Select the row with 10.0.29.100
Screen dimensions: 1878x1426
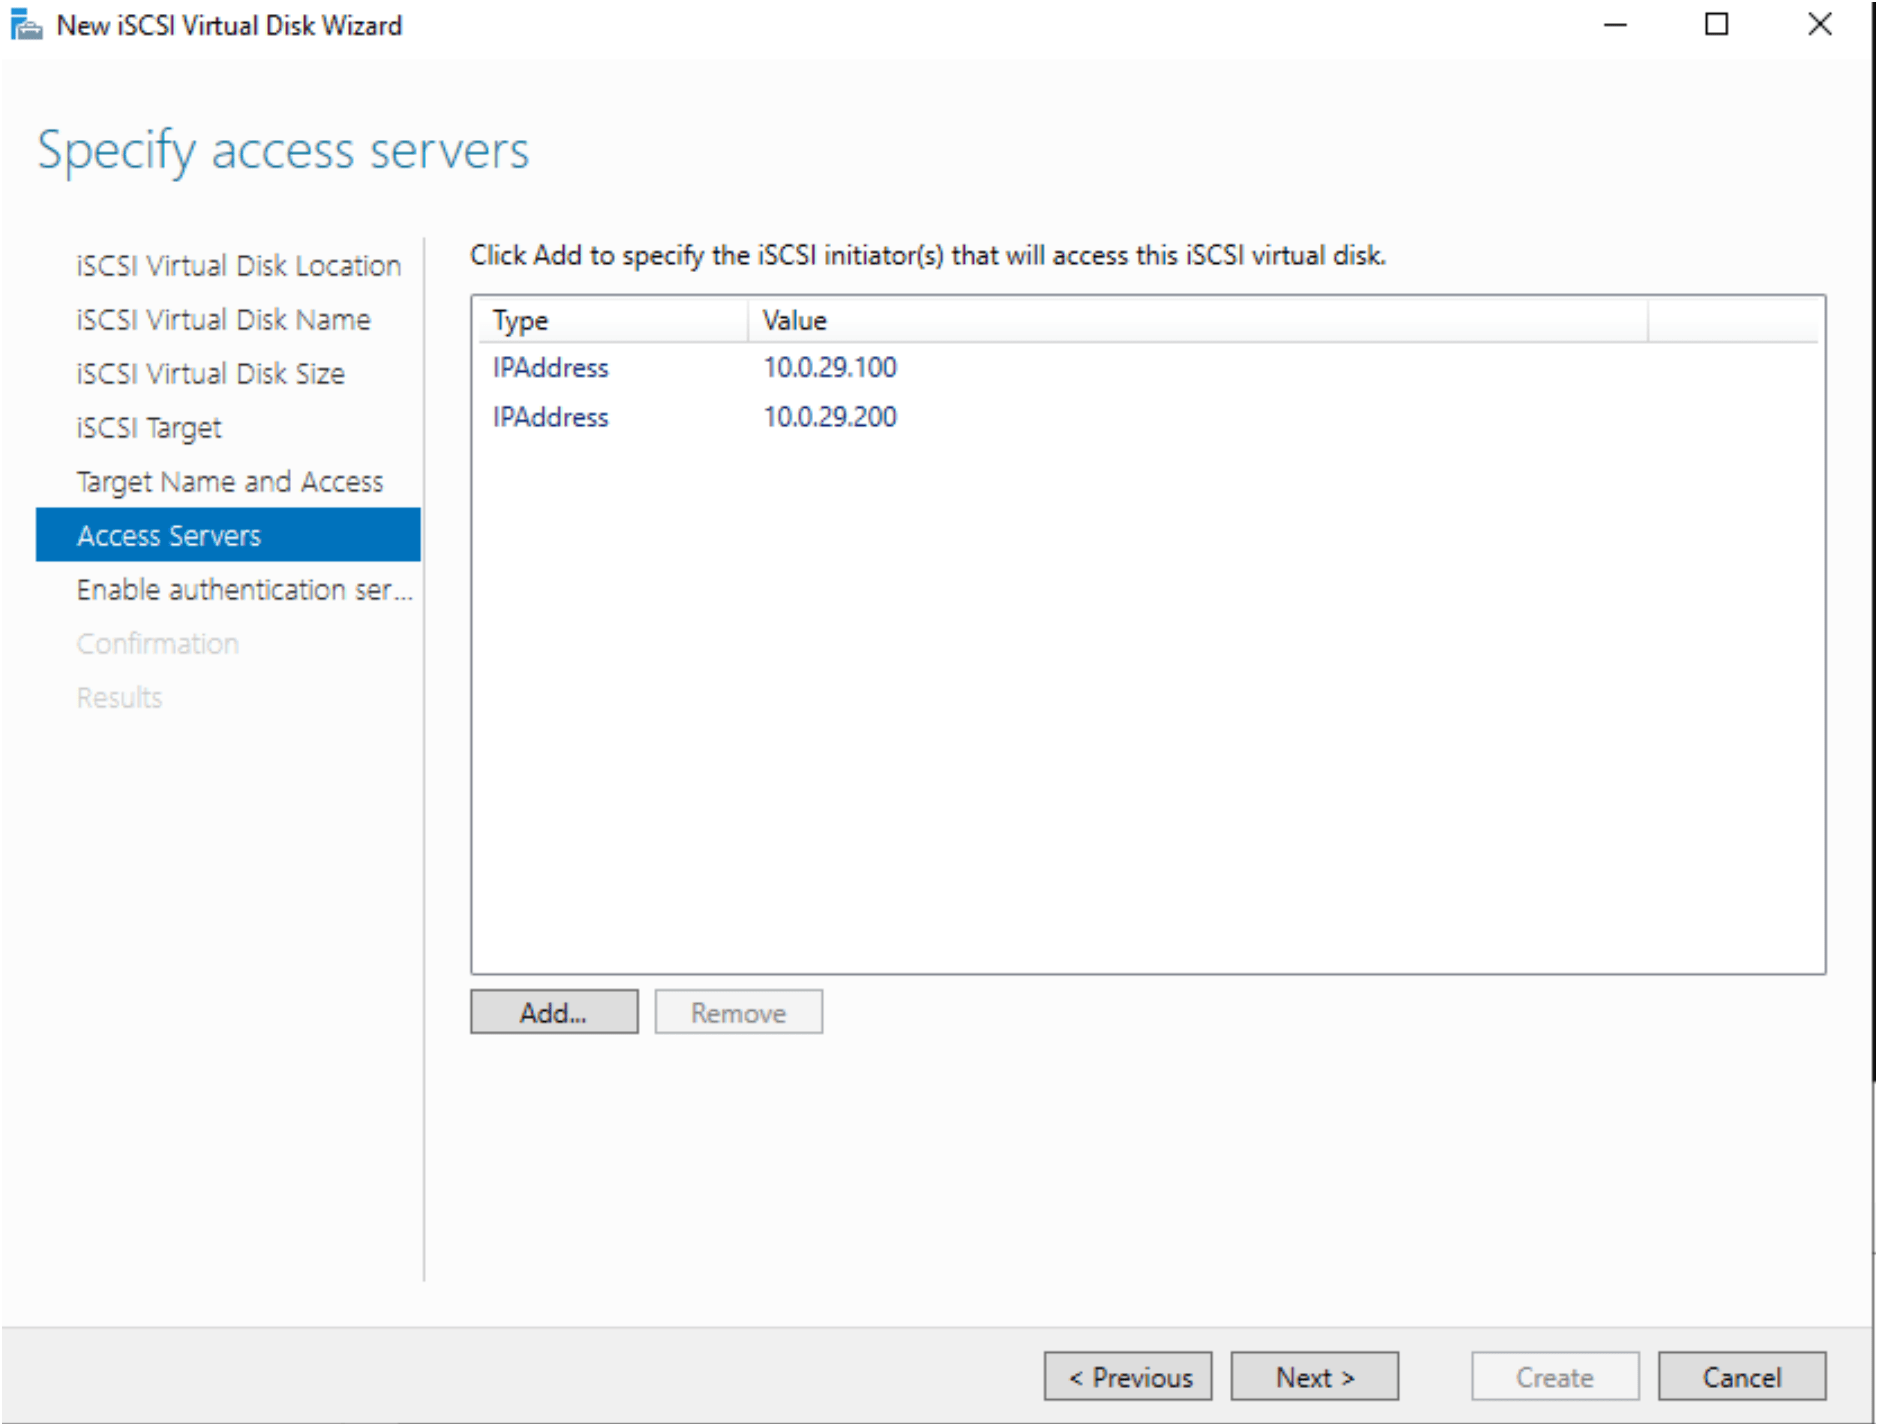[x=1148, y=367]
